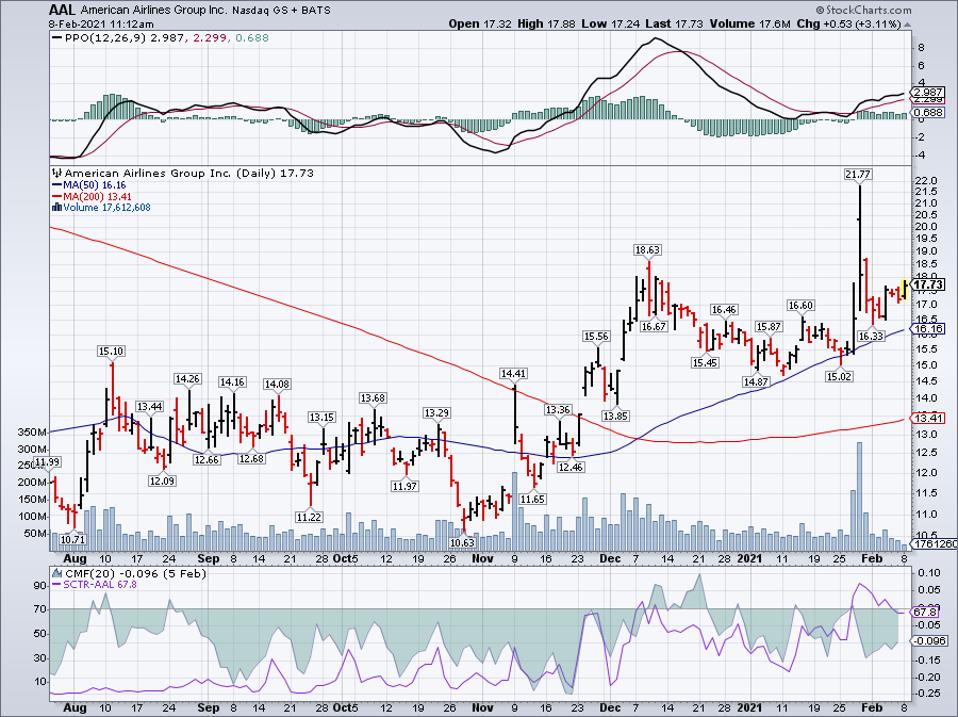The width and height of the screenshot is (958, 717).
Task: Click the 13.15 price annotation
Action: pos(321,418)
